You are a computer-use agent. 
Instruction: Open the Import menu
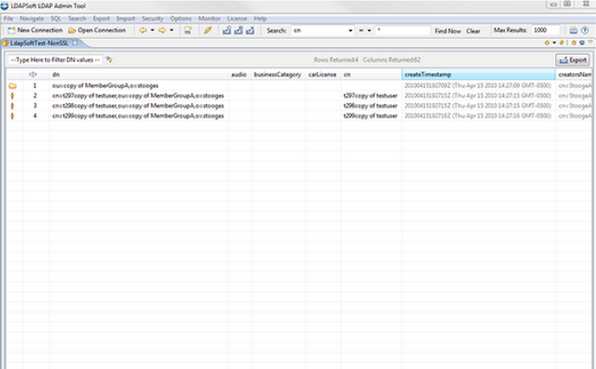pos(126,19)
